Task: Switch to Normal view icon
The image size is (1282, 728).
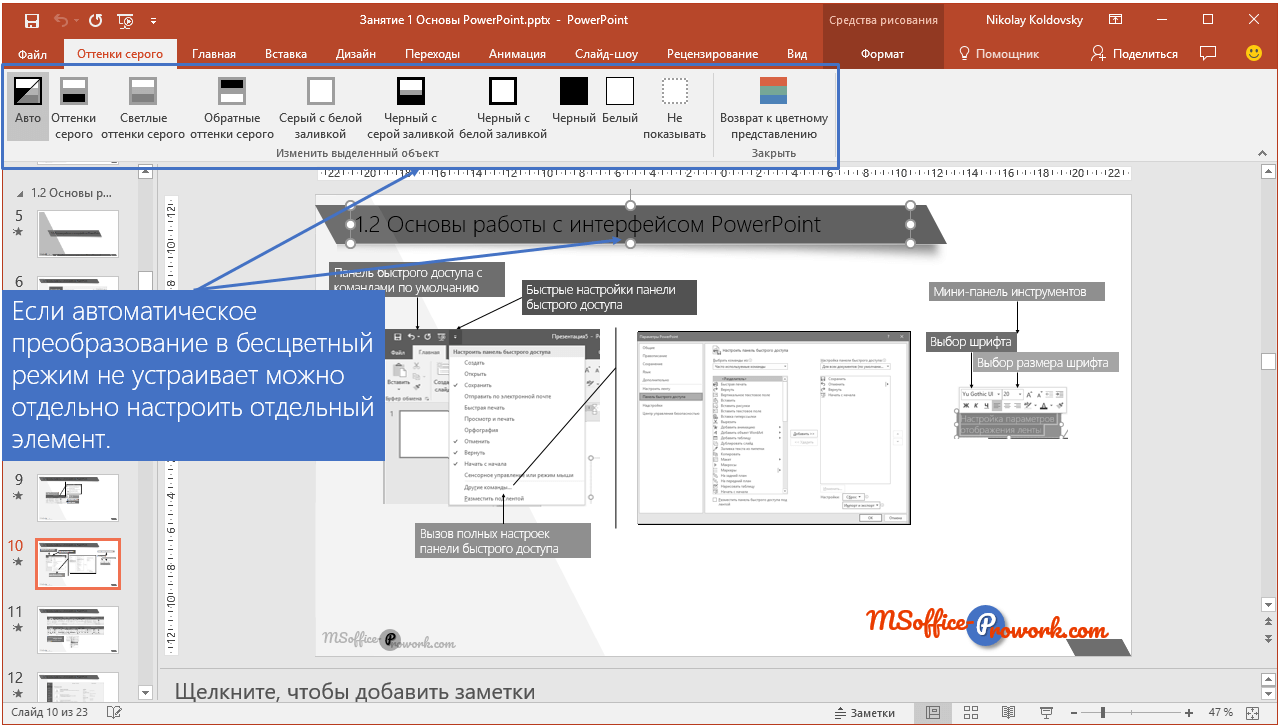Action: coord(932,713)
